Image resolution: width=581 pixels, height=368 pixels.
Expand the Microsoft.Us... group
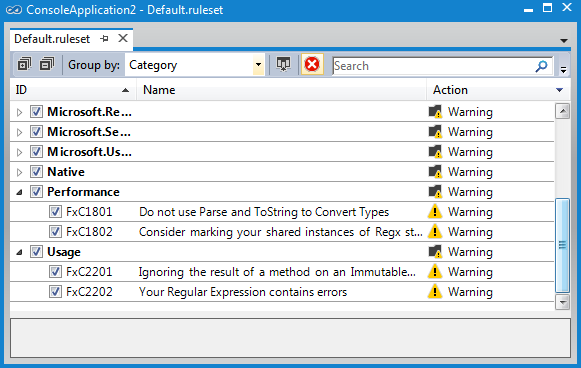click(x=19, y=152)
